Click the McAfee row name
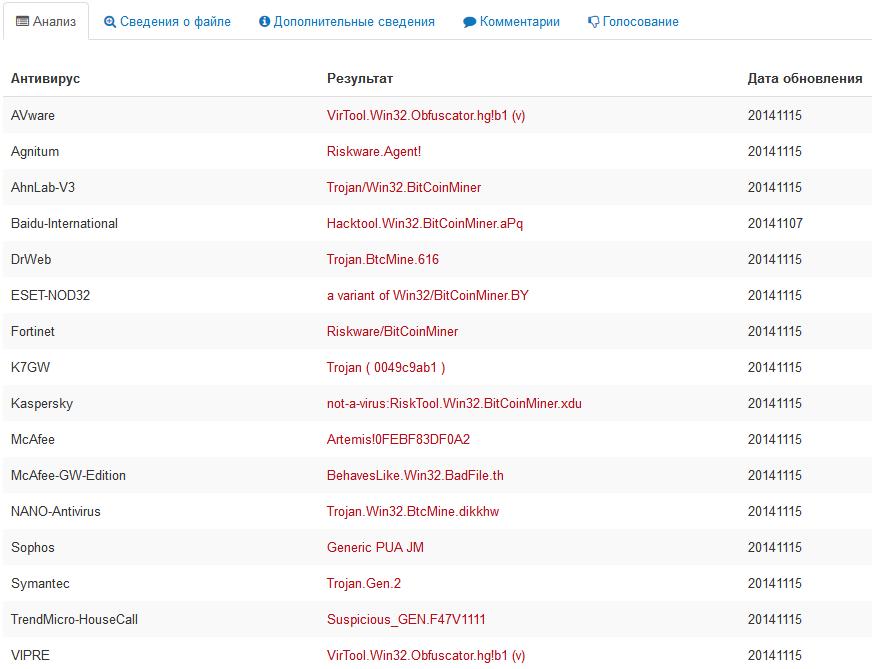Viewport: 872px width, 669px height. pyautogui.click(x=33, y=439)
